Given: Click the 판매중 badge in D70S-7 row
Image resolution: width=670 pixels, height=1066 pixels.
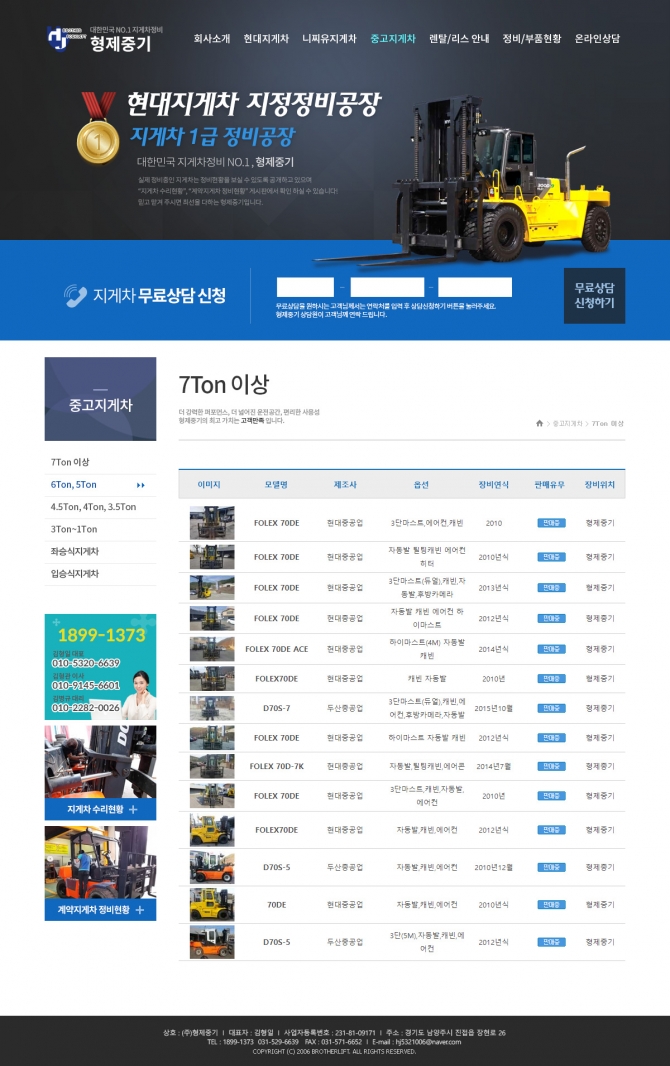Looking at the screenshot, I should (551, 708).
